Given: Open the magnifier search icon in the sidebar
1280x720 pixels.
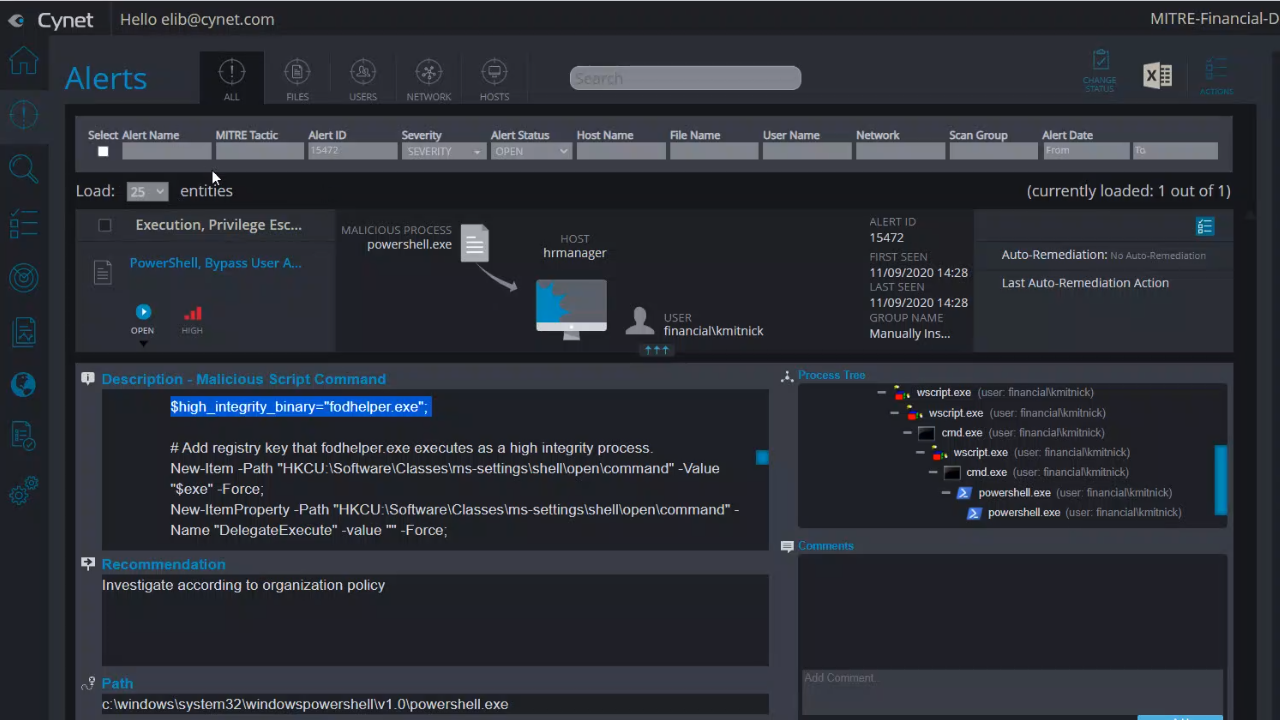Looking at the screenshot, I should 23,169.
